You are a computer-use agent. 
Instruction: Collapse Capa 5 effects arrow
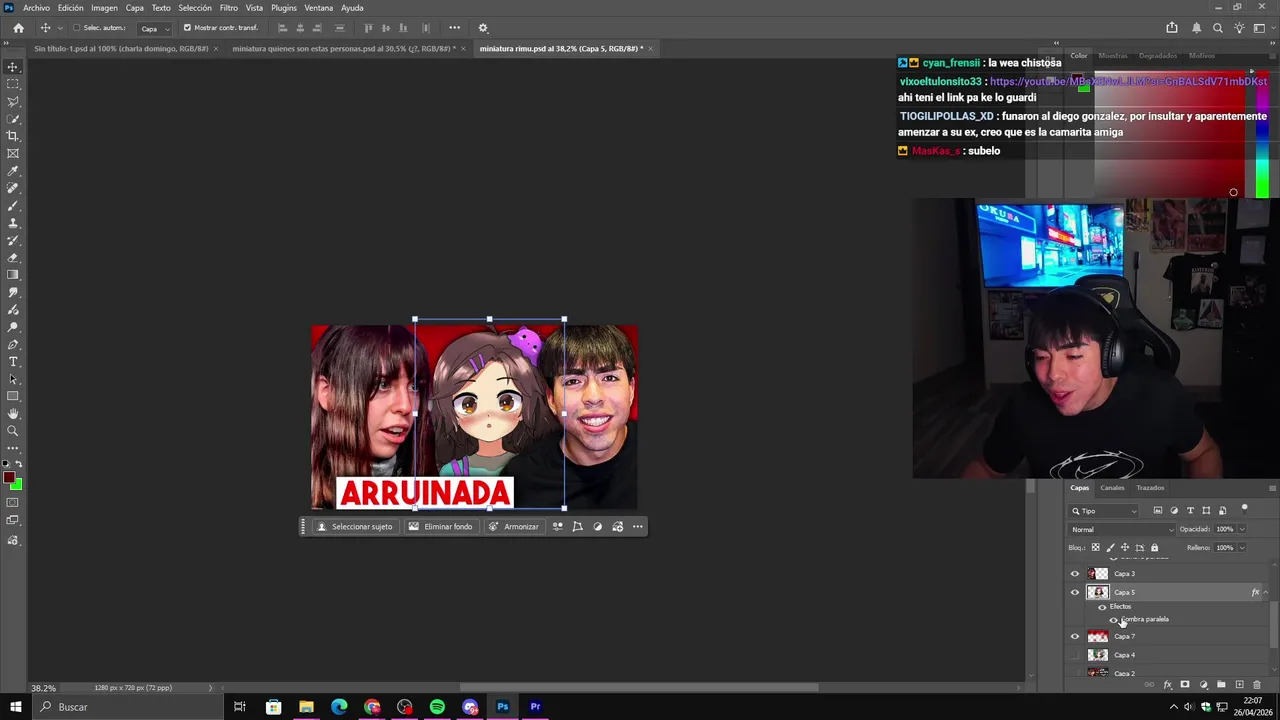[x=1265, y=592]
